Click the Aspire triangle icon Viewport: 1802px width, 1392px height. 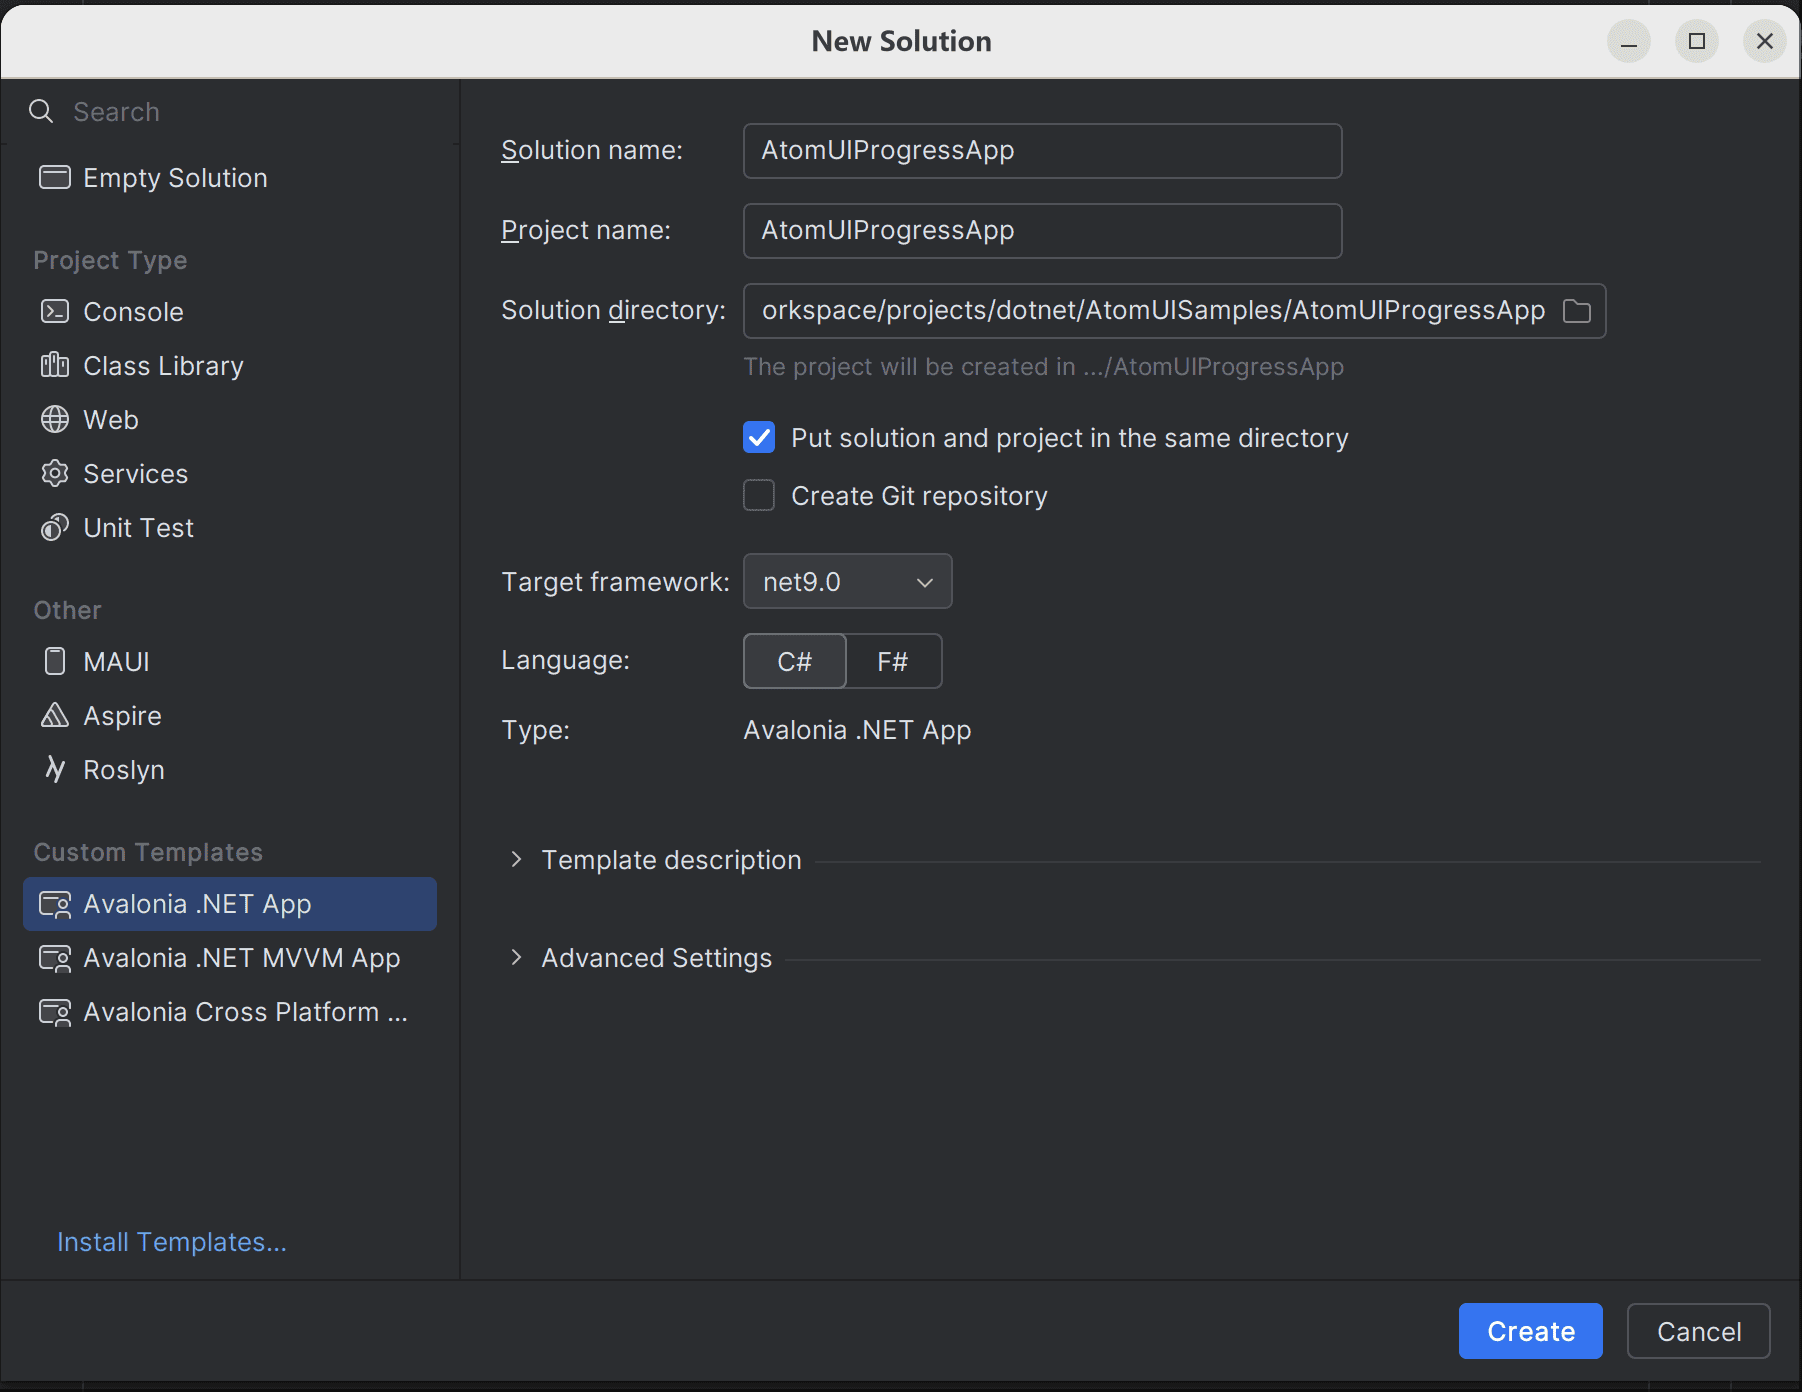[55, 715]
